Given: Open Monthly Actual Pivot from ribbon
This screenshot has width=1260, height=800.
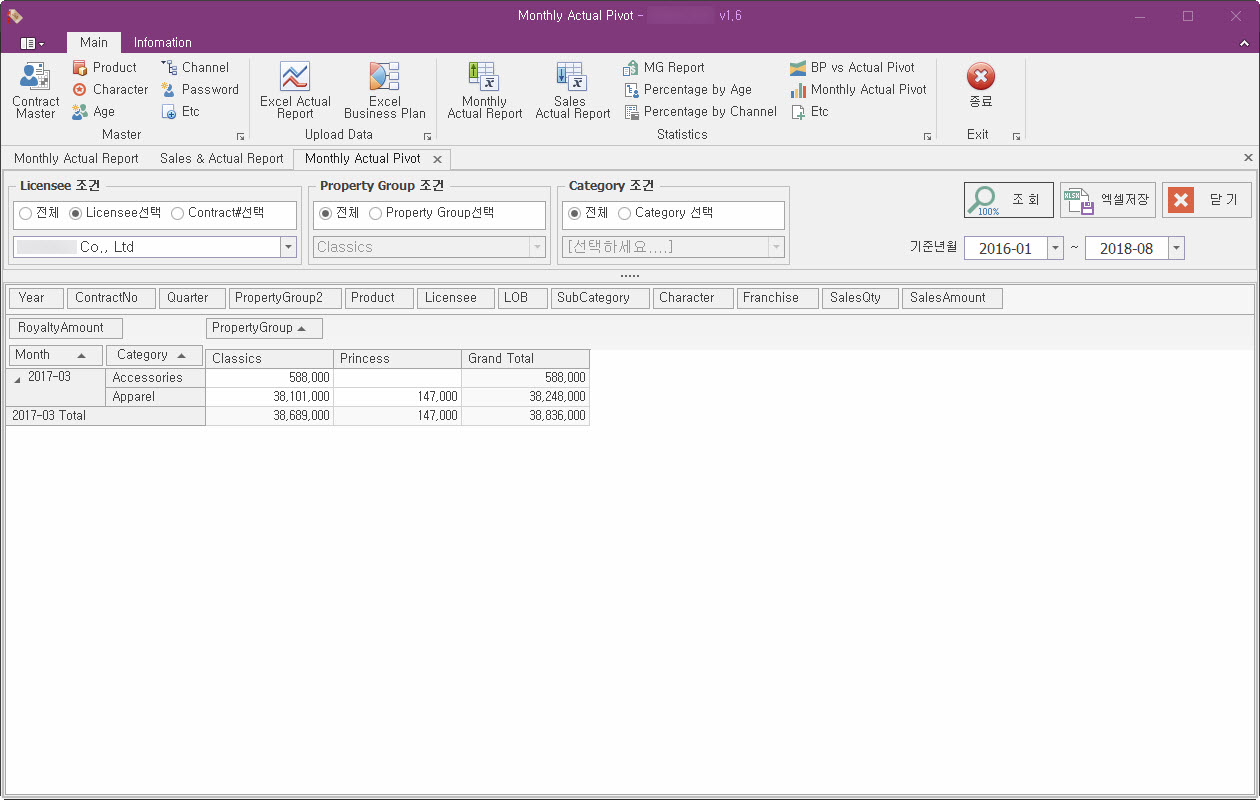Looking at the screenshot, I should coord(858,89).
